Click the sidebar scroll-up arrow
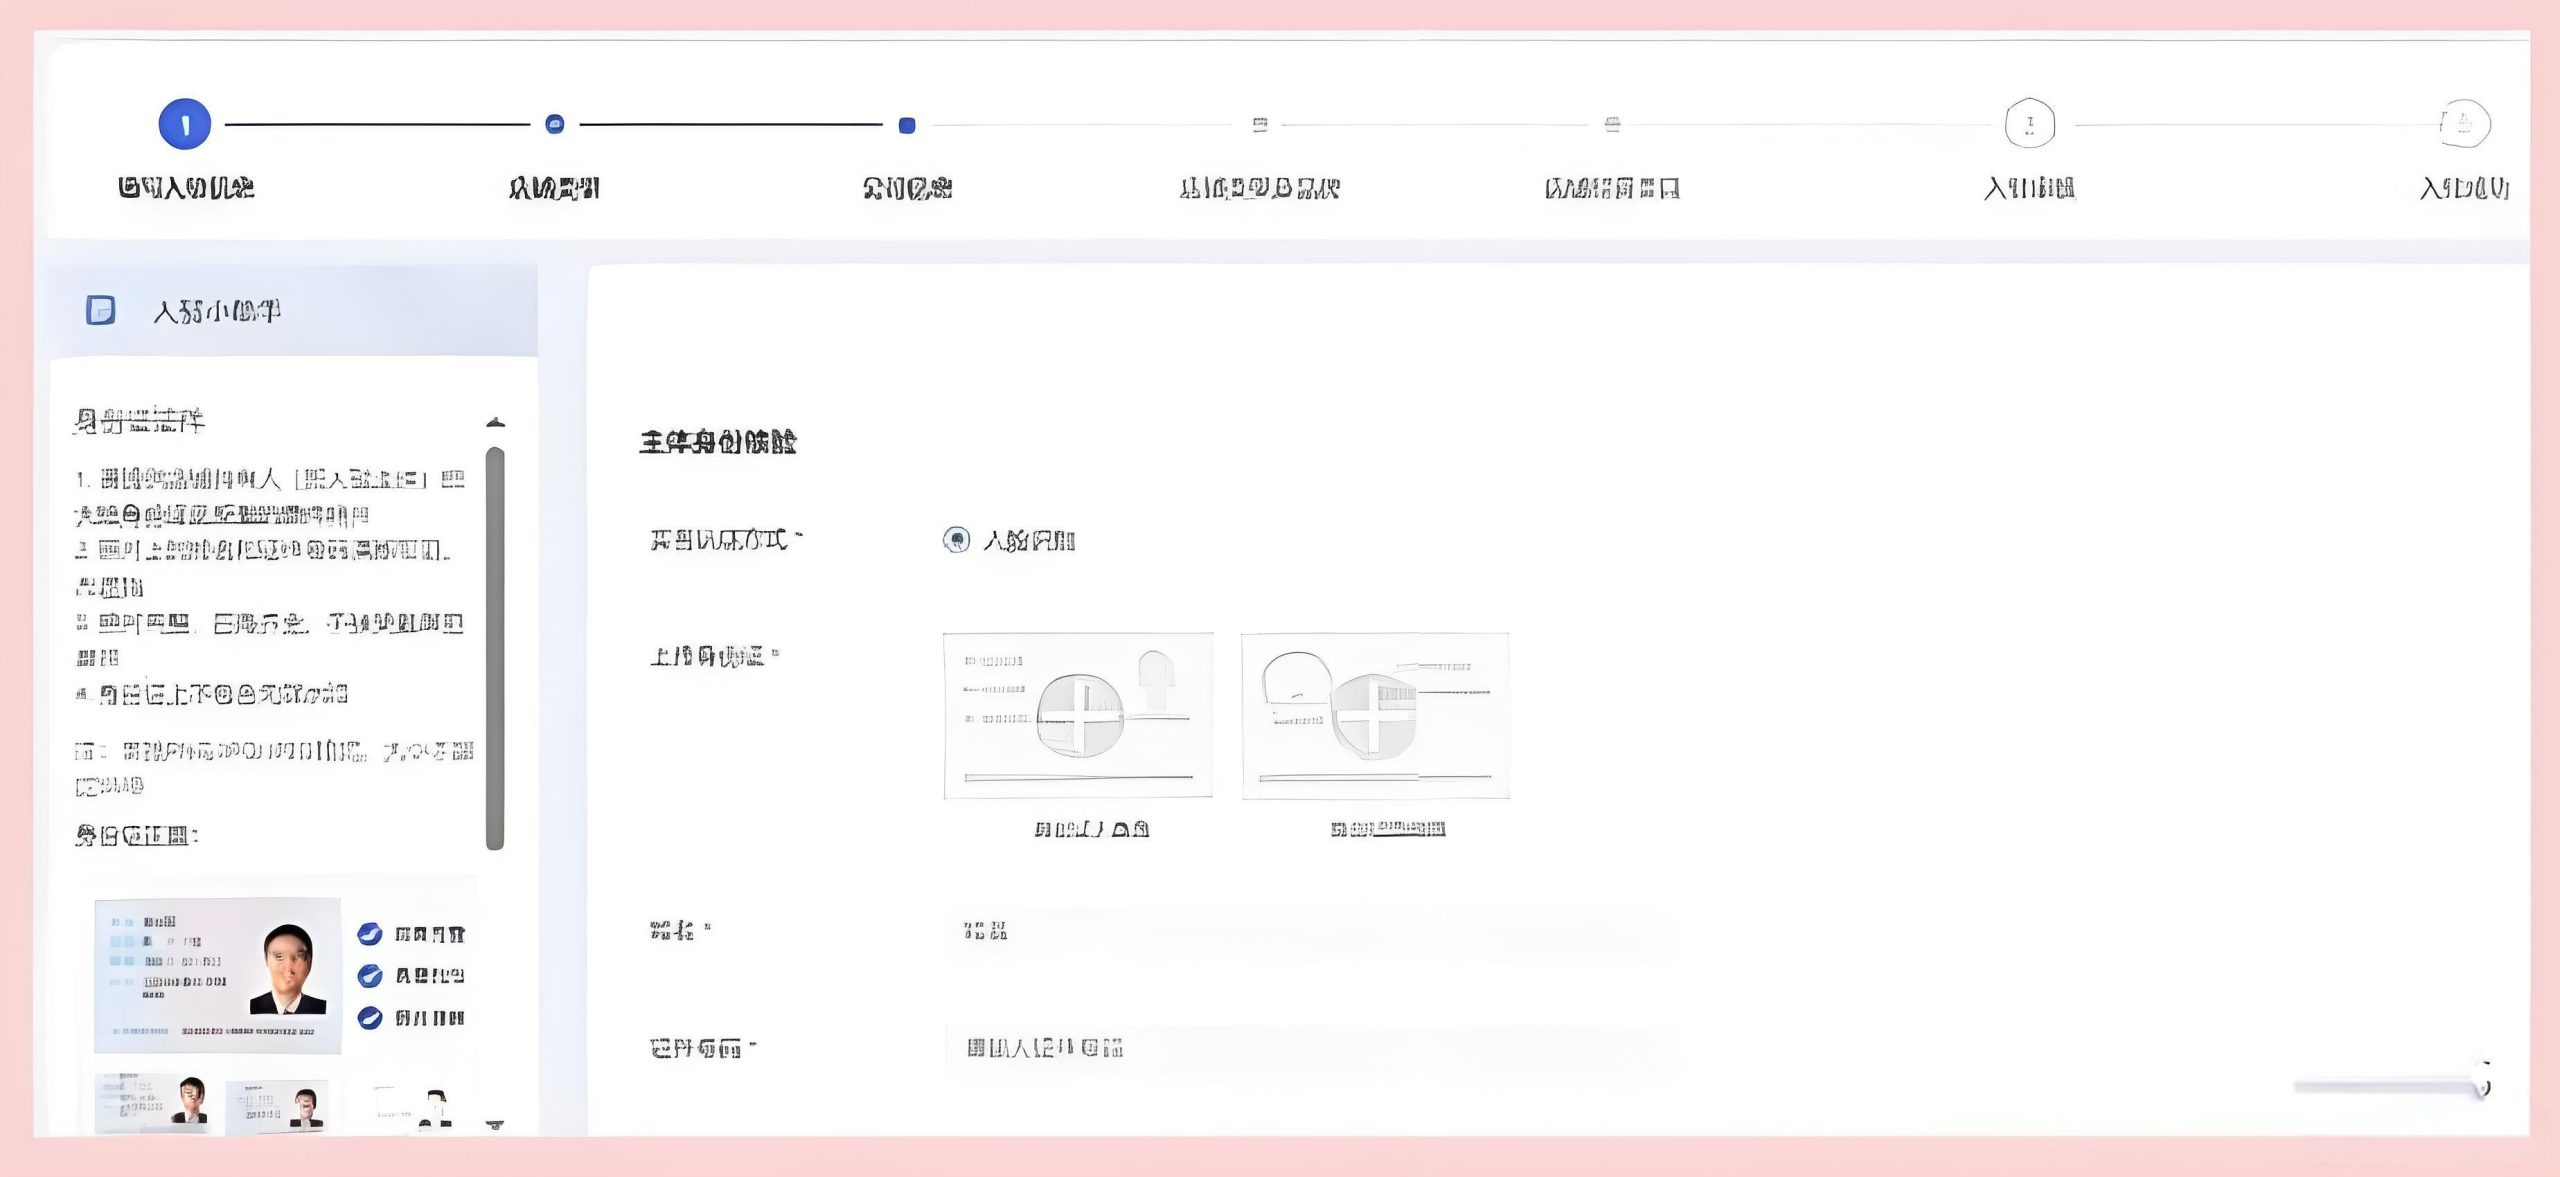Screen dimensions: 2560x1177 tap(495, 423)
